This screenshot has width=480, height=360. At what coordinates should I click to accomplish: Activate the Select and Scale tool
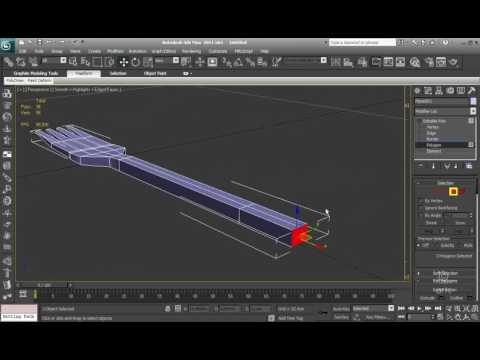point(148,62)
